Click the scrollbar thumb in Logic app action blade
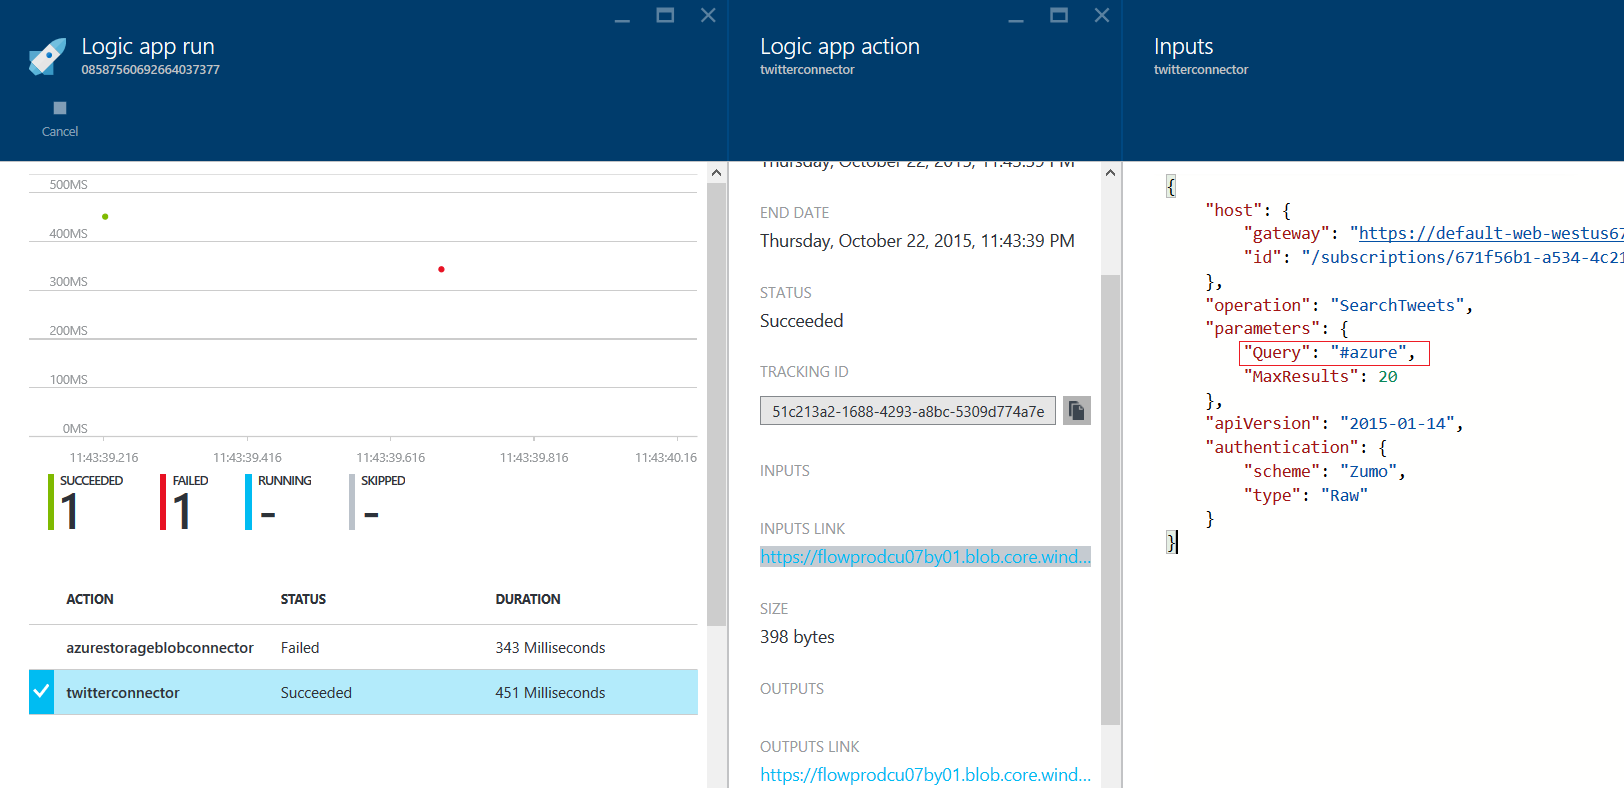1624x788 pixels. tap(1110, 499)
